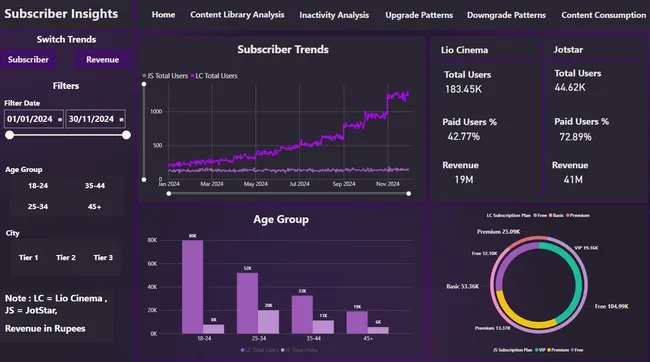Select the 20K JS bar for 25-34

(x=269, y=322)
